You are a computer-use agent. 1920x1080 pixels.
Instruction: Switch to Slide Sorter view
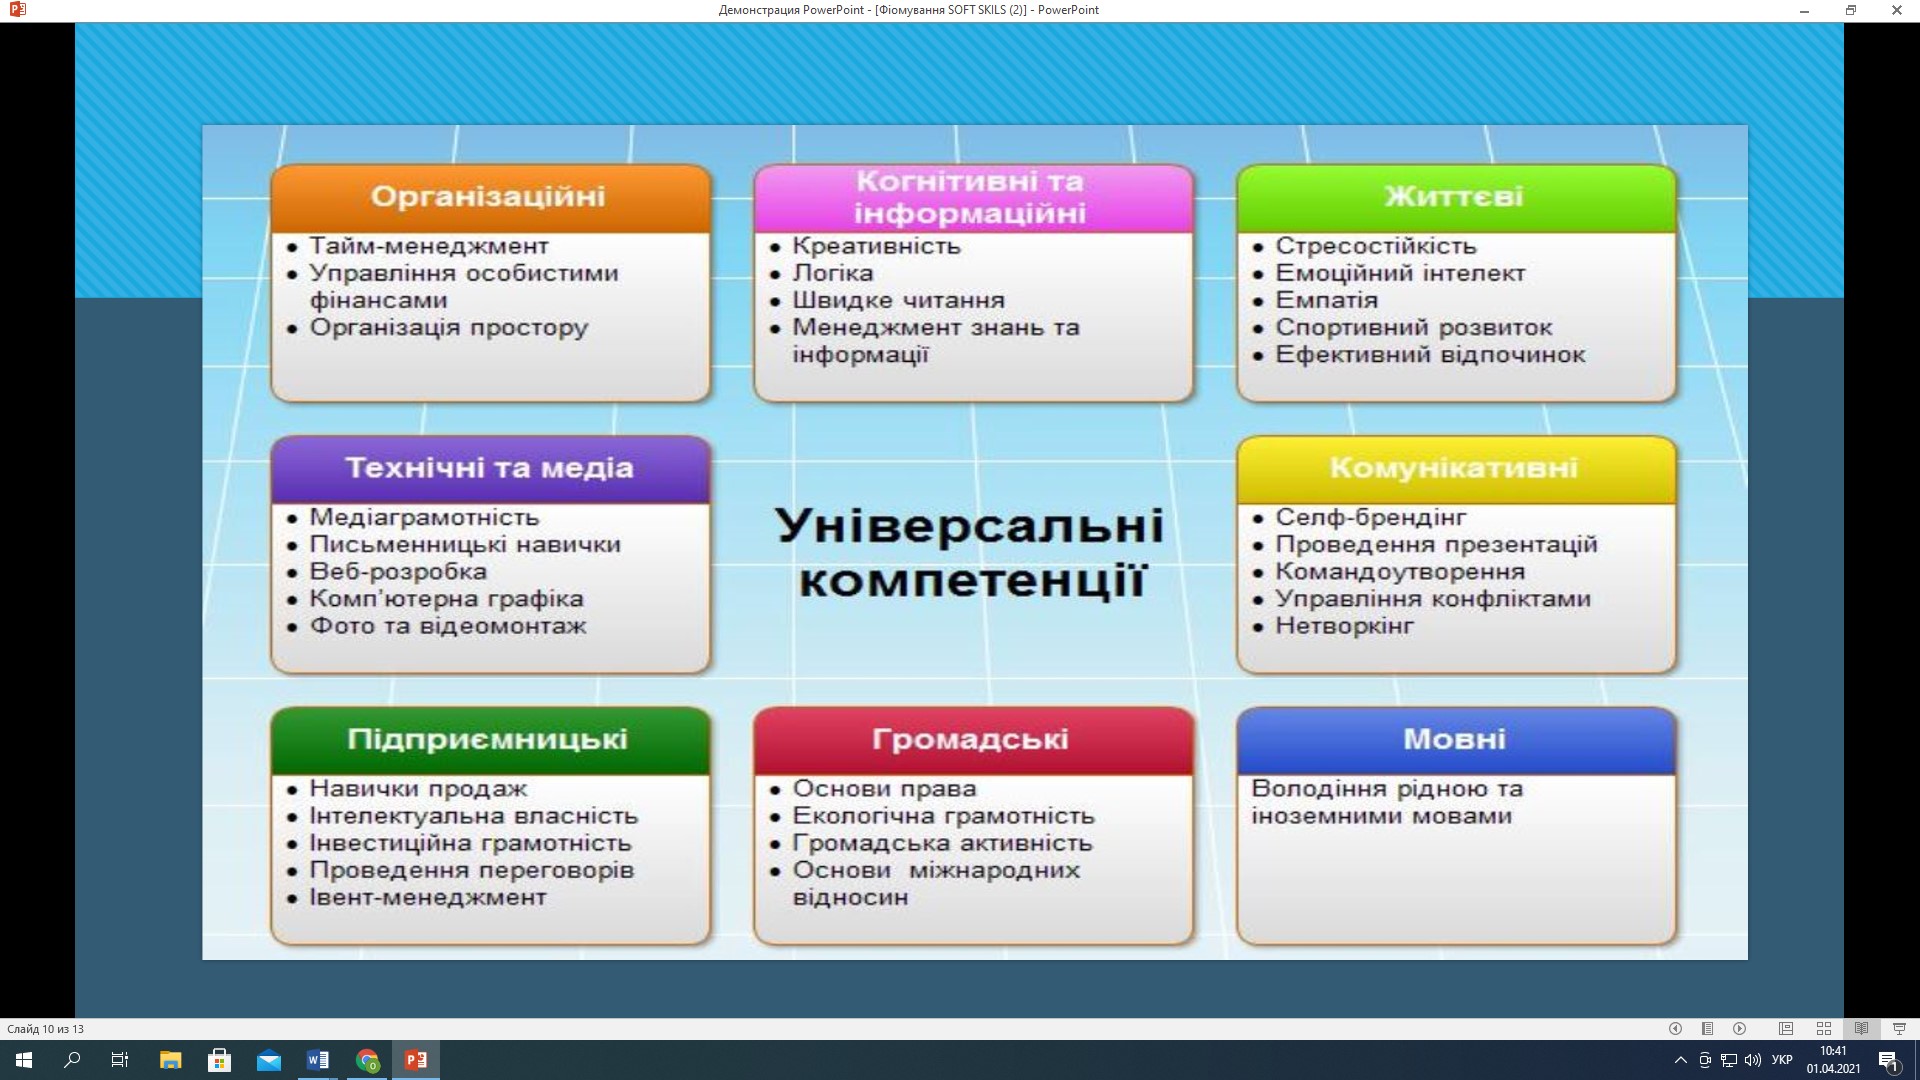click(x=1824, y=1028)
